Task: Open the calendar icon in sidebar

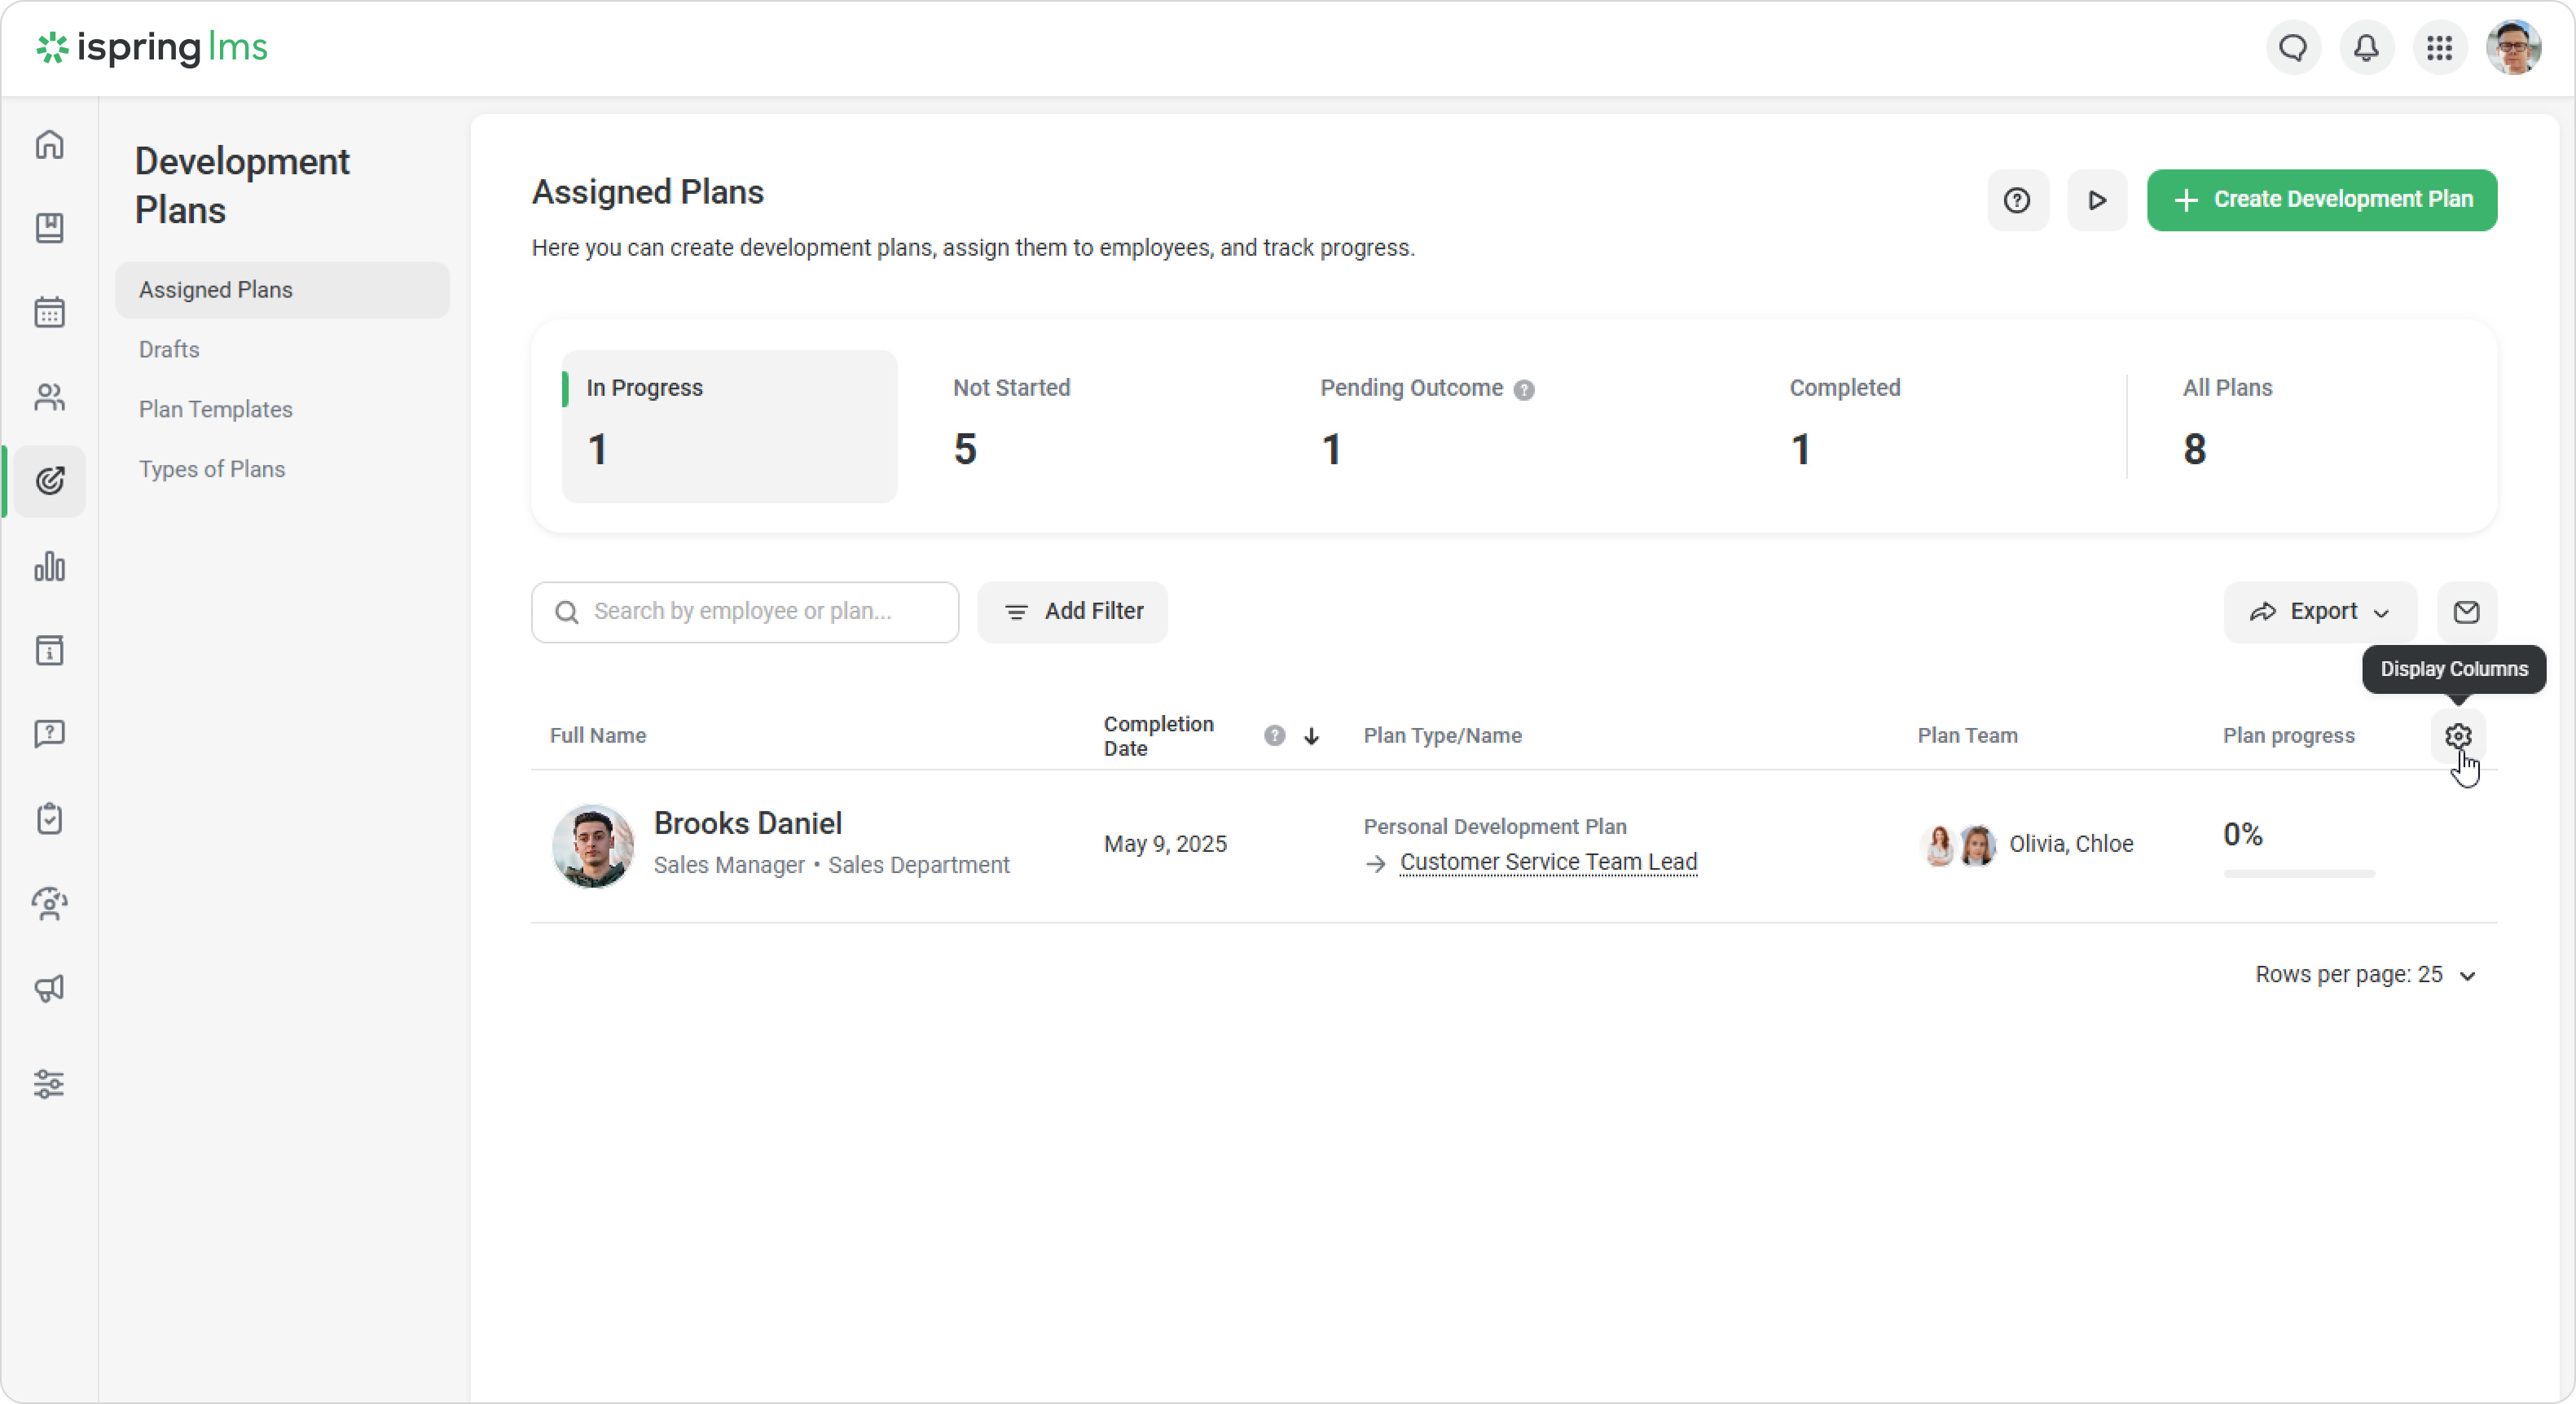Action: pos(49,312)
